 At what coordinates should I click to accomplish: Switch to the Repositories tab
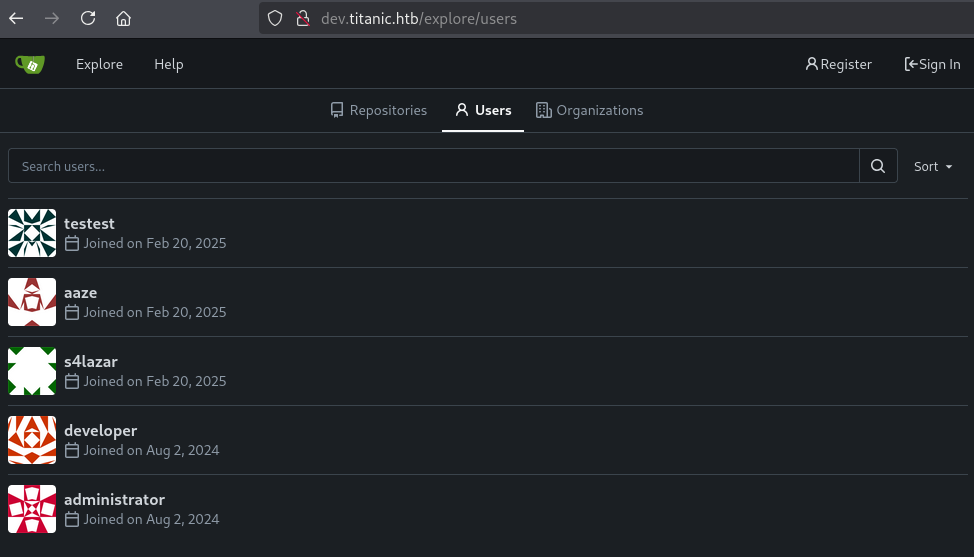(378, 110)
